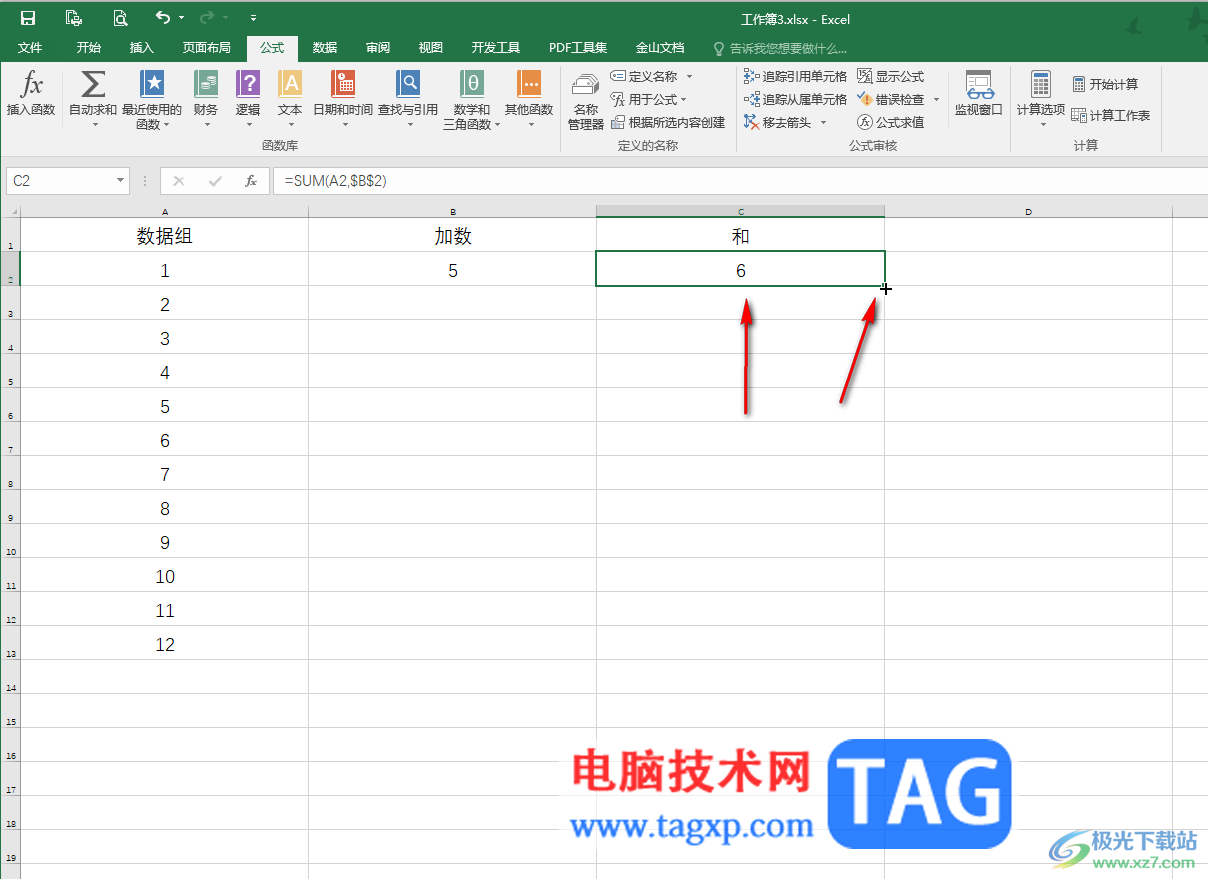Select header cell 加数
This screenshot has height=879, width=1208.
tap(453, 236)
